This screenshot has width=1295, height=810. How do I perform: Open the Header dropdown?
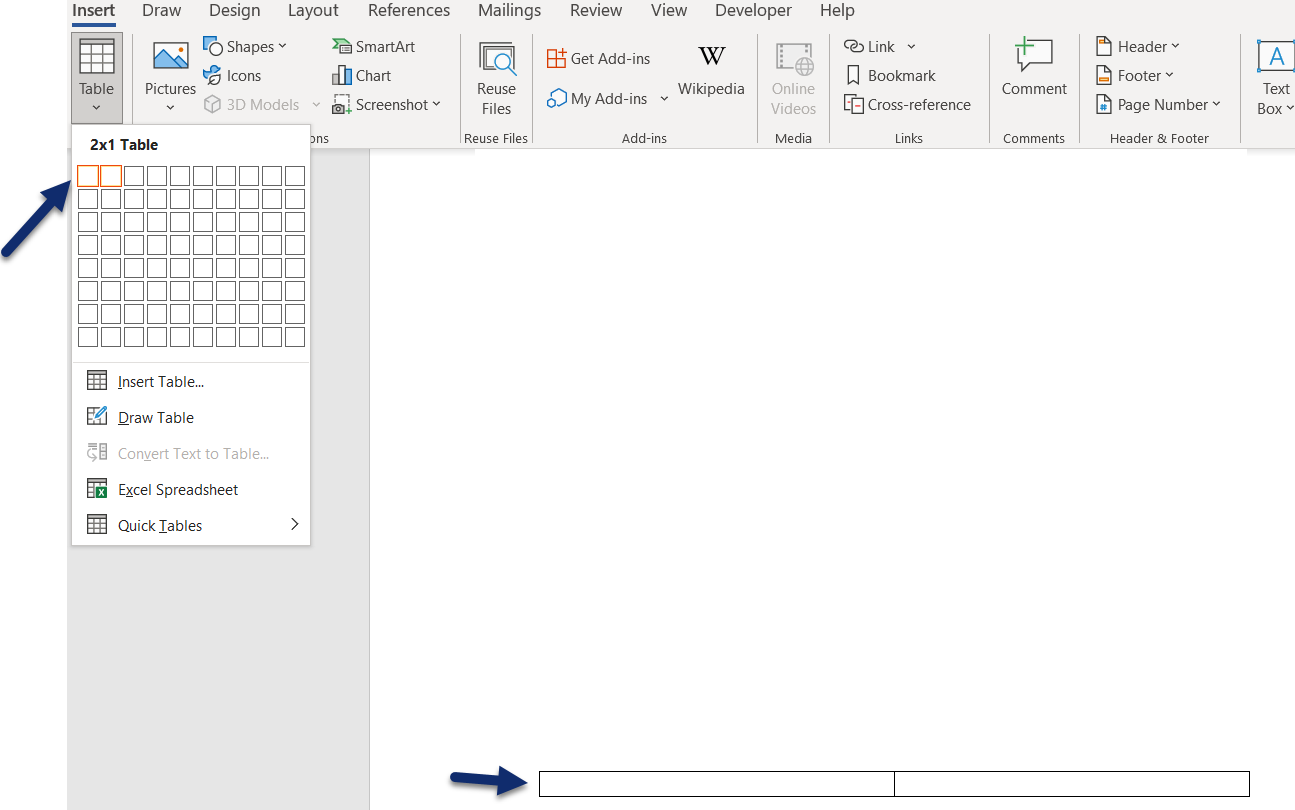[1138, 46]
